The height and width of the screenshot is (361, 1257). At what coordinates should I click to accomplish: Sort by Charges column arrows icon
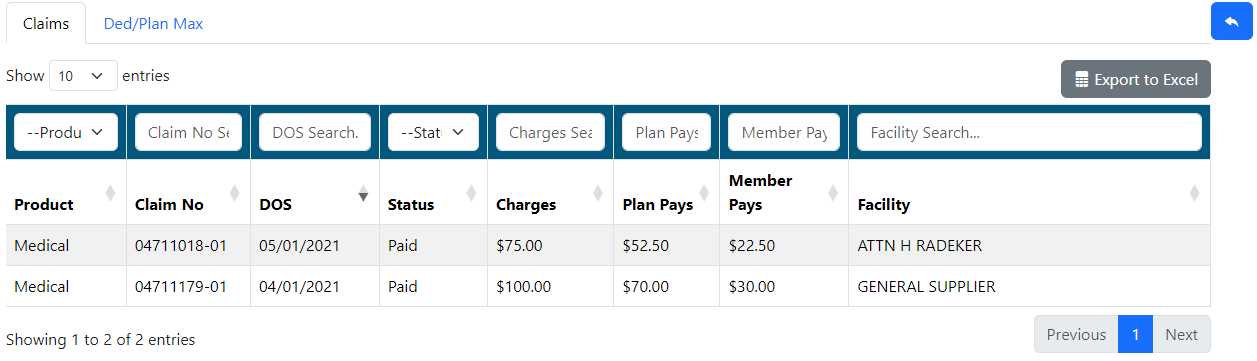pos(598,193)
